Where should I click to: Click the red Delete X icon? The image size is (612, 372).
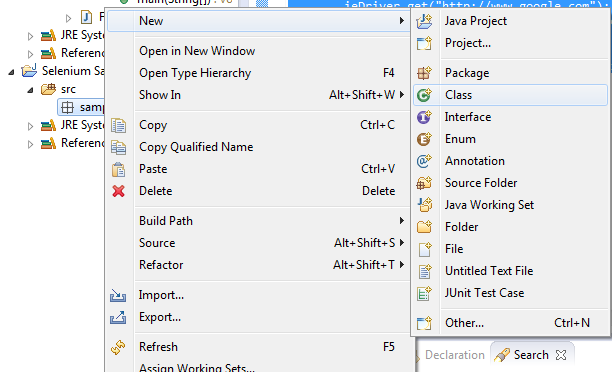tap(118, 191)
